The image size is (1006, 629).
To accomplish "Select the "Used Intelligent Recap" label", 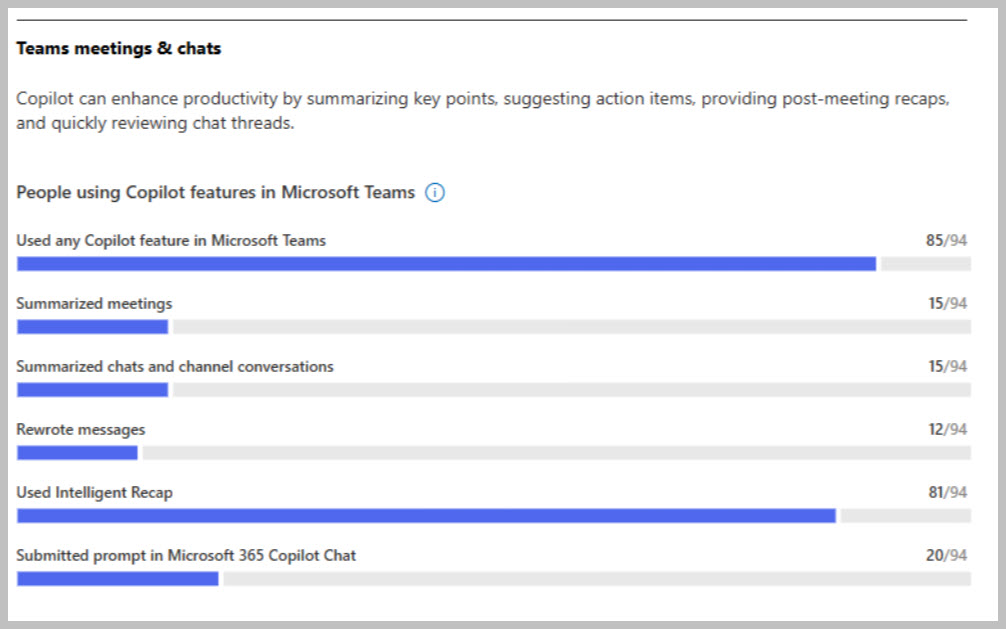I will point(94,493).
